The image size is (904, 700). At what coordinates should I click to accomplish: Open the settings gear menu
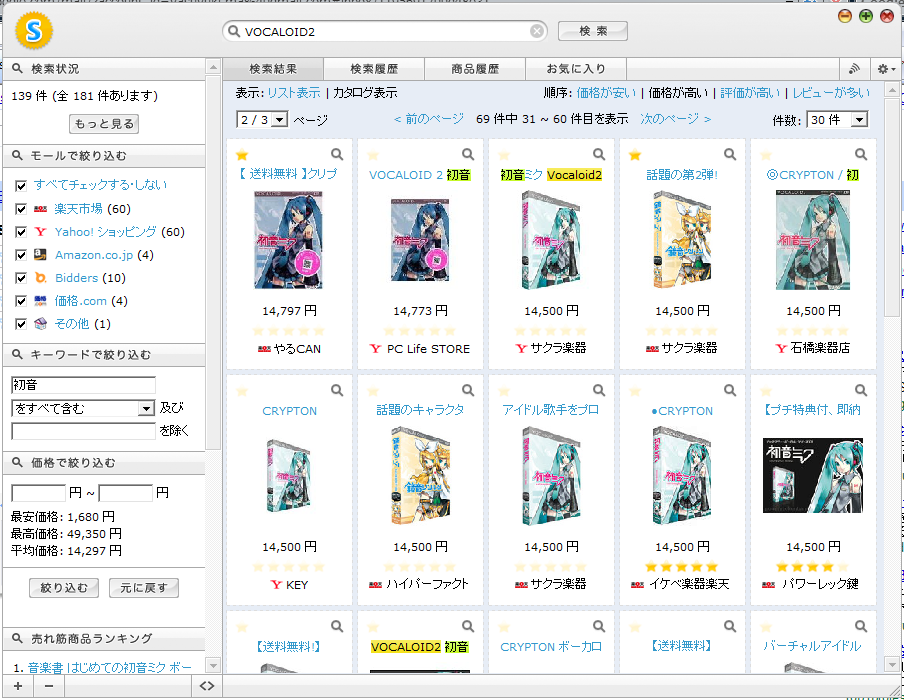point(886,69)
